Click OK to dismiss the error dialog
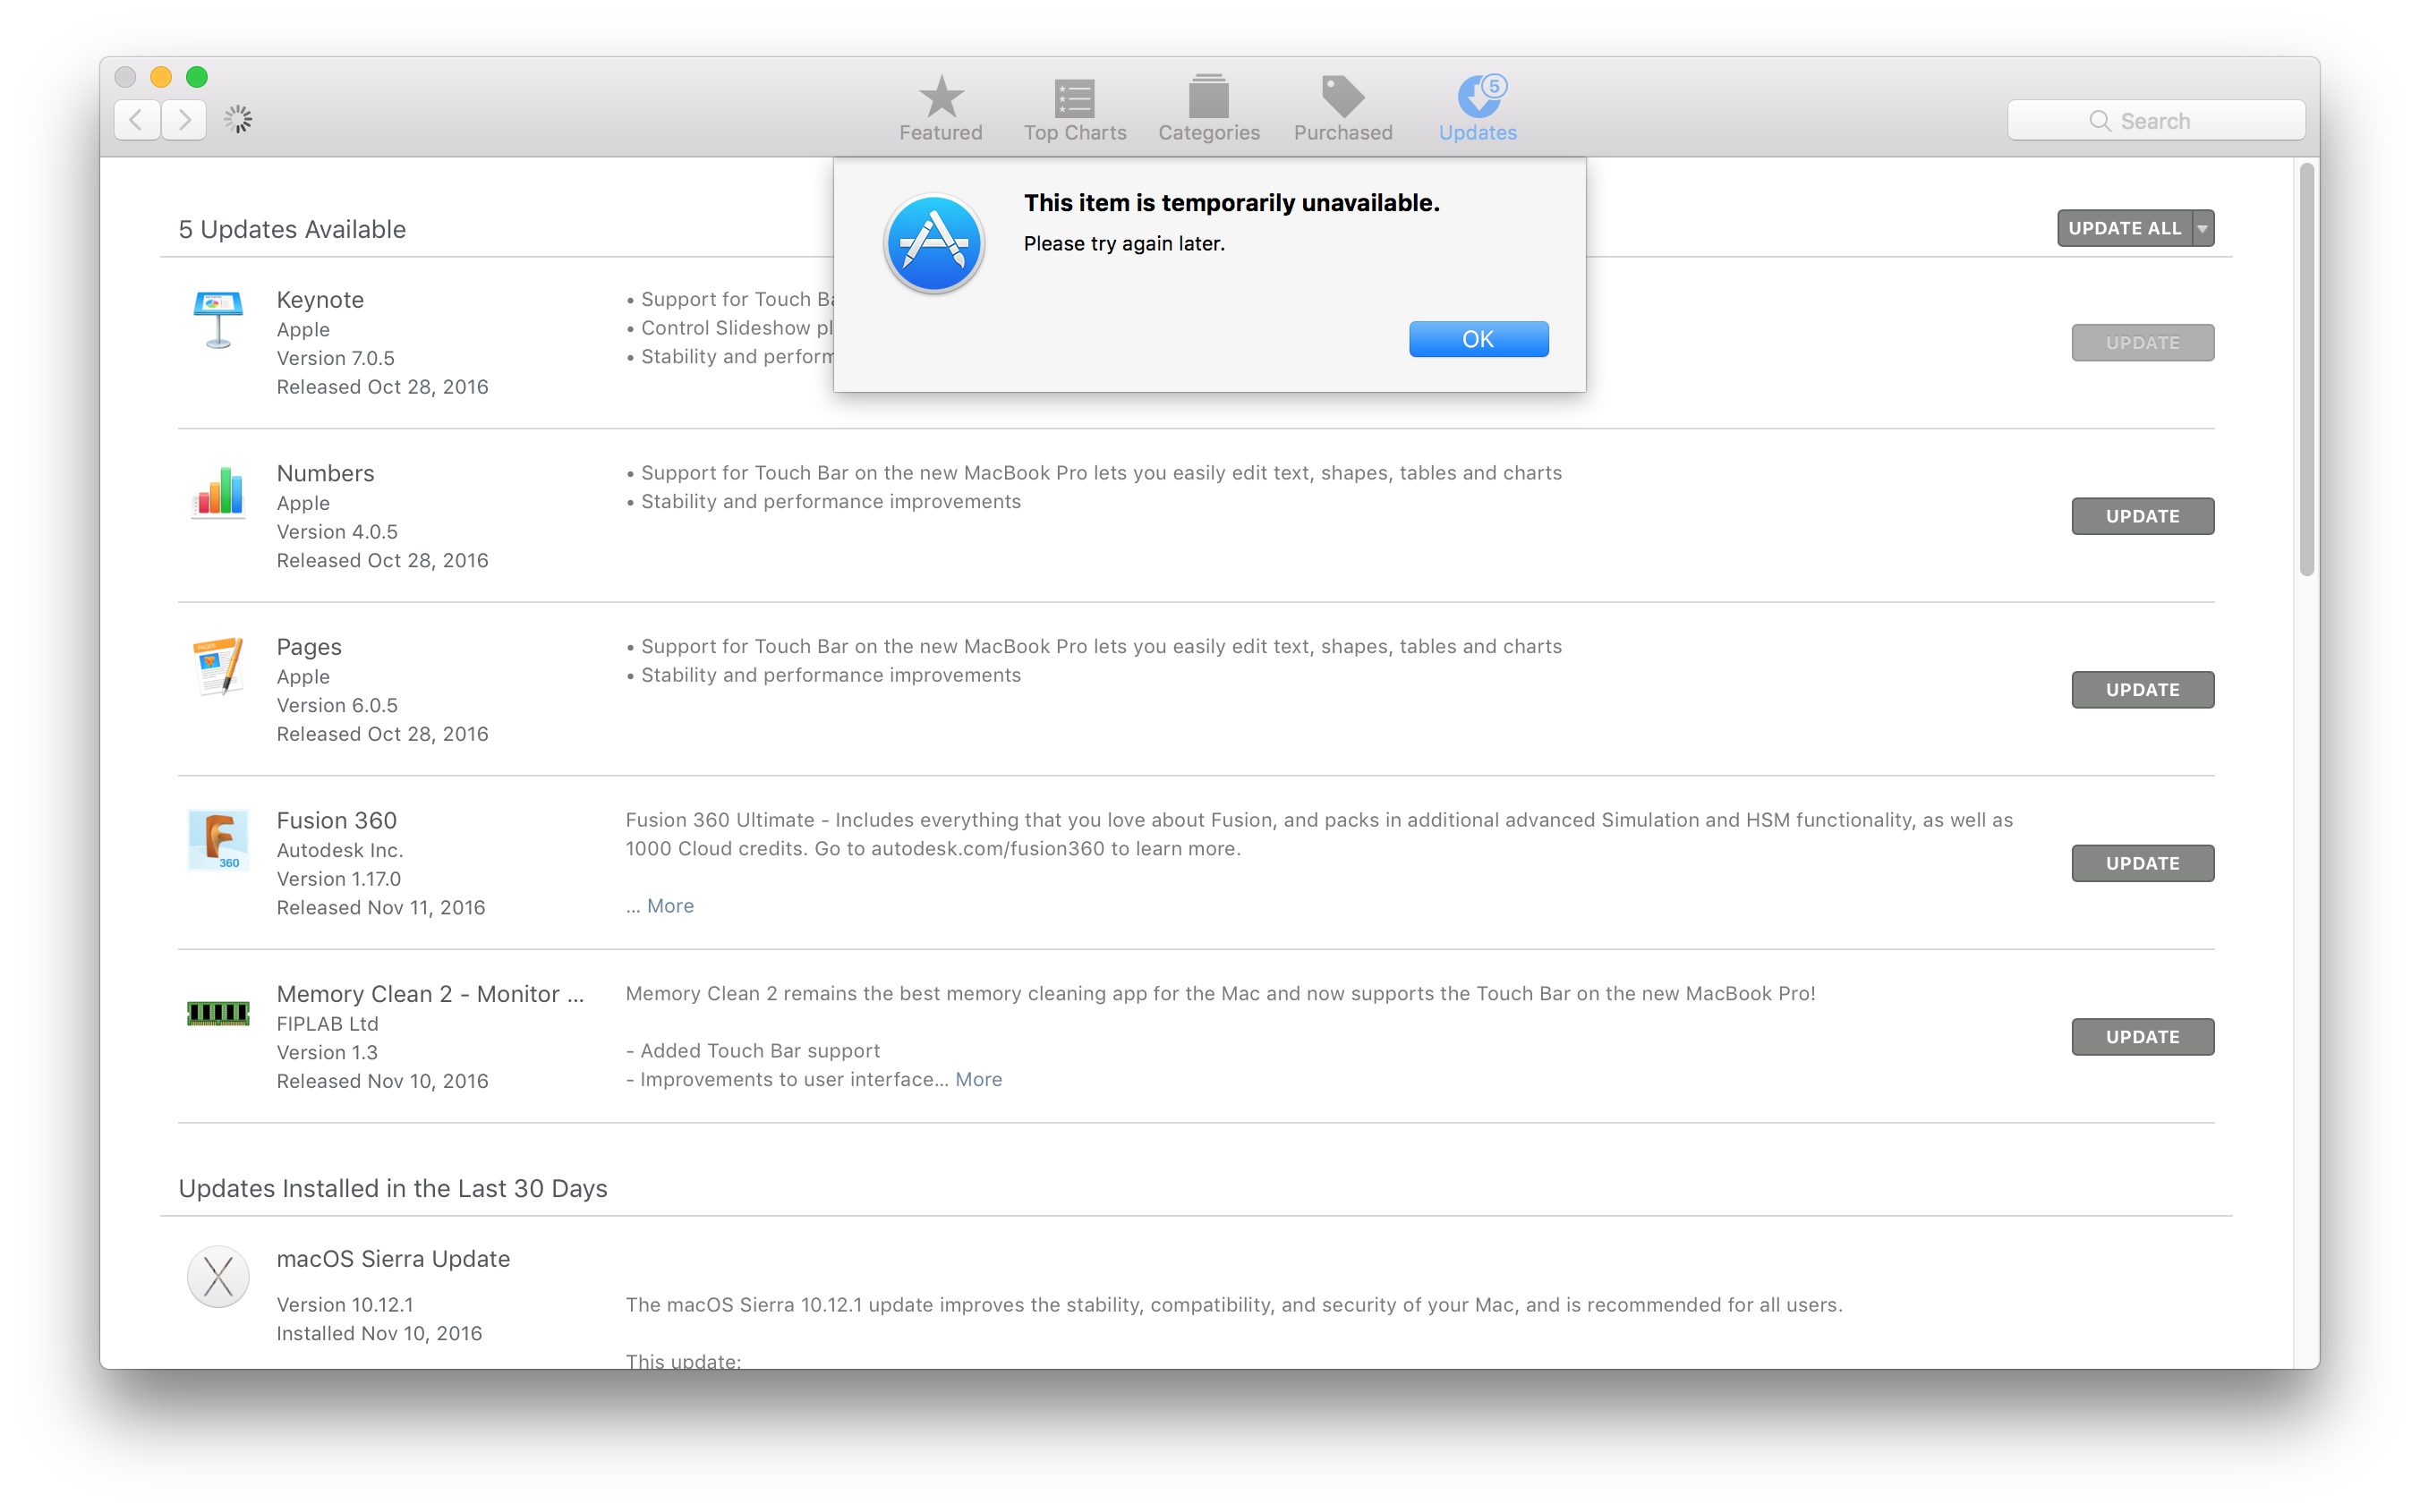This screenshot has height=1512, width=2420. click(1476, 340)
